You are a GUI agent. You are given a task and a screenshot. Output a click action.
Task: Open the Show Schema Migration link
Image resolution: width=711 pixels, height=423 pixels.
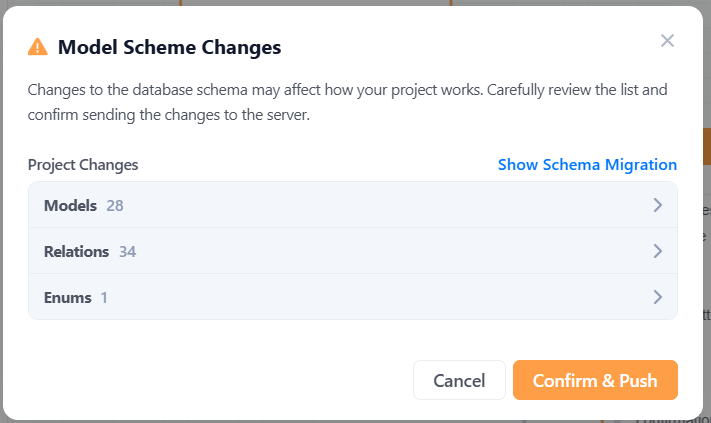point(587,165)
